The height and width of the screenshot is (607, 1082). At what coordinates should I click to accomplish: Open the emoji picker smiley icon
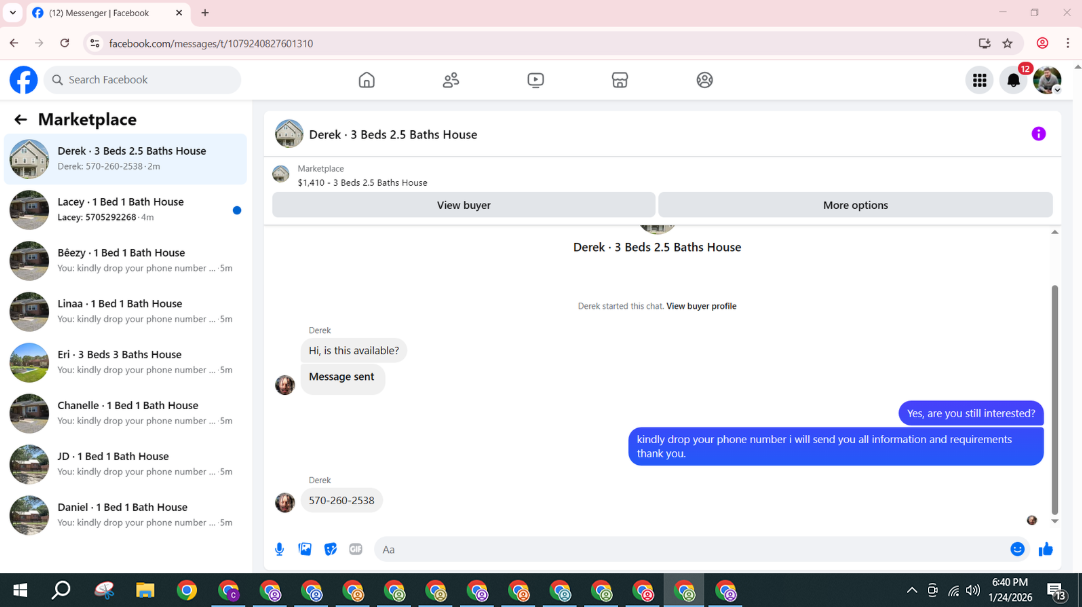pyautogui.click(x=1017, y=549)
